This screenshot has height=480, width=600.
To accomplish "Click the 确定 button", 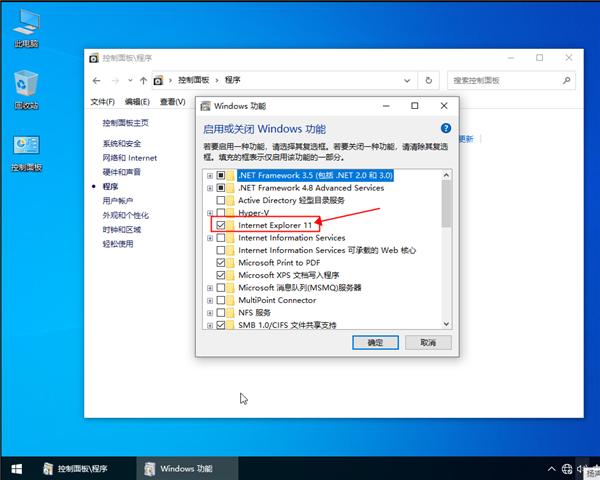I will pos(375,343).
